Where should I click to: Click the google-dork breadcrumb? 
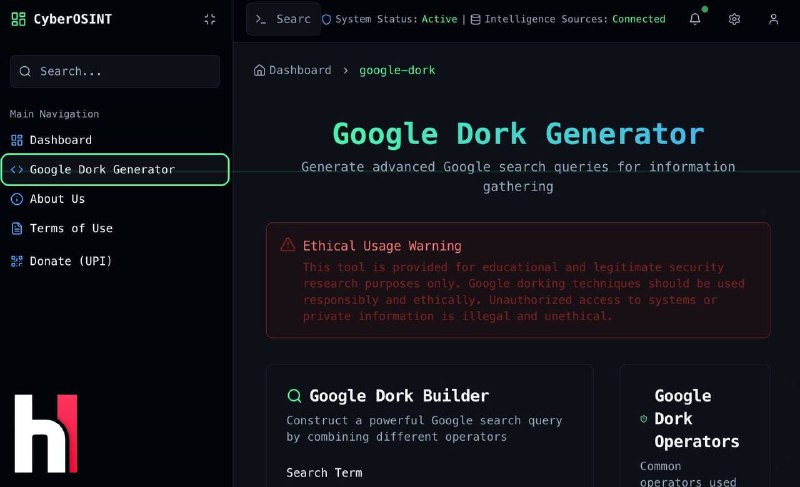(397, 70)
